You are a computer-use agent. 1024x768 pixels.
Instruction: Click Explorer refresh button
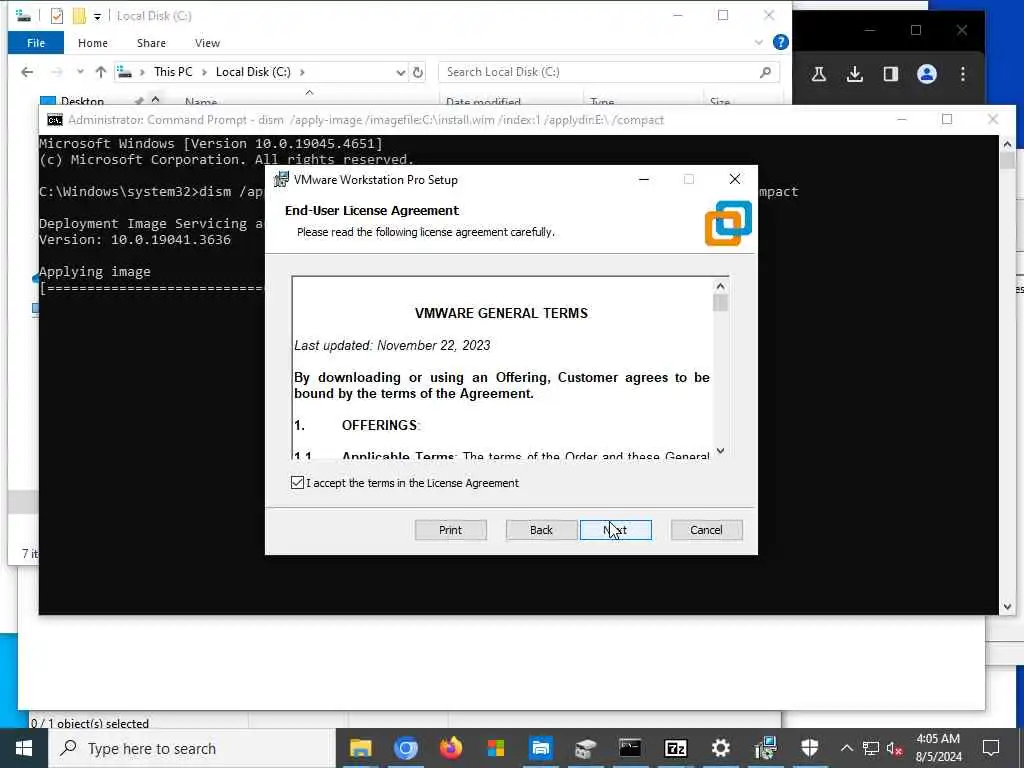(x=418, y=72)
